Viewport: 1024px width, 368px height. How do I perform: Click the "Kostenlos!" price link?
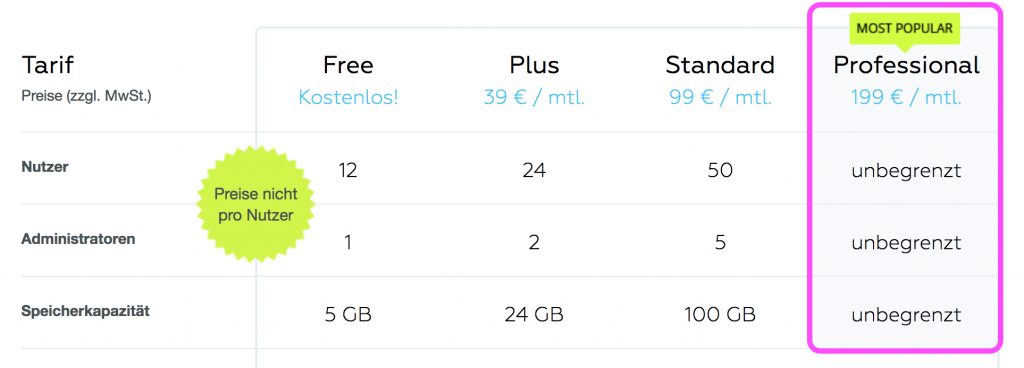(348, 98)
